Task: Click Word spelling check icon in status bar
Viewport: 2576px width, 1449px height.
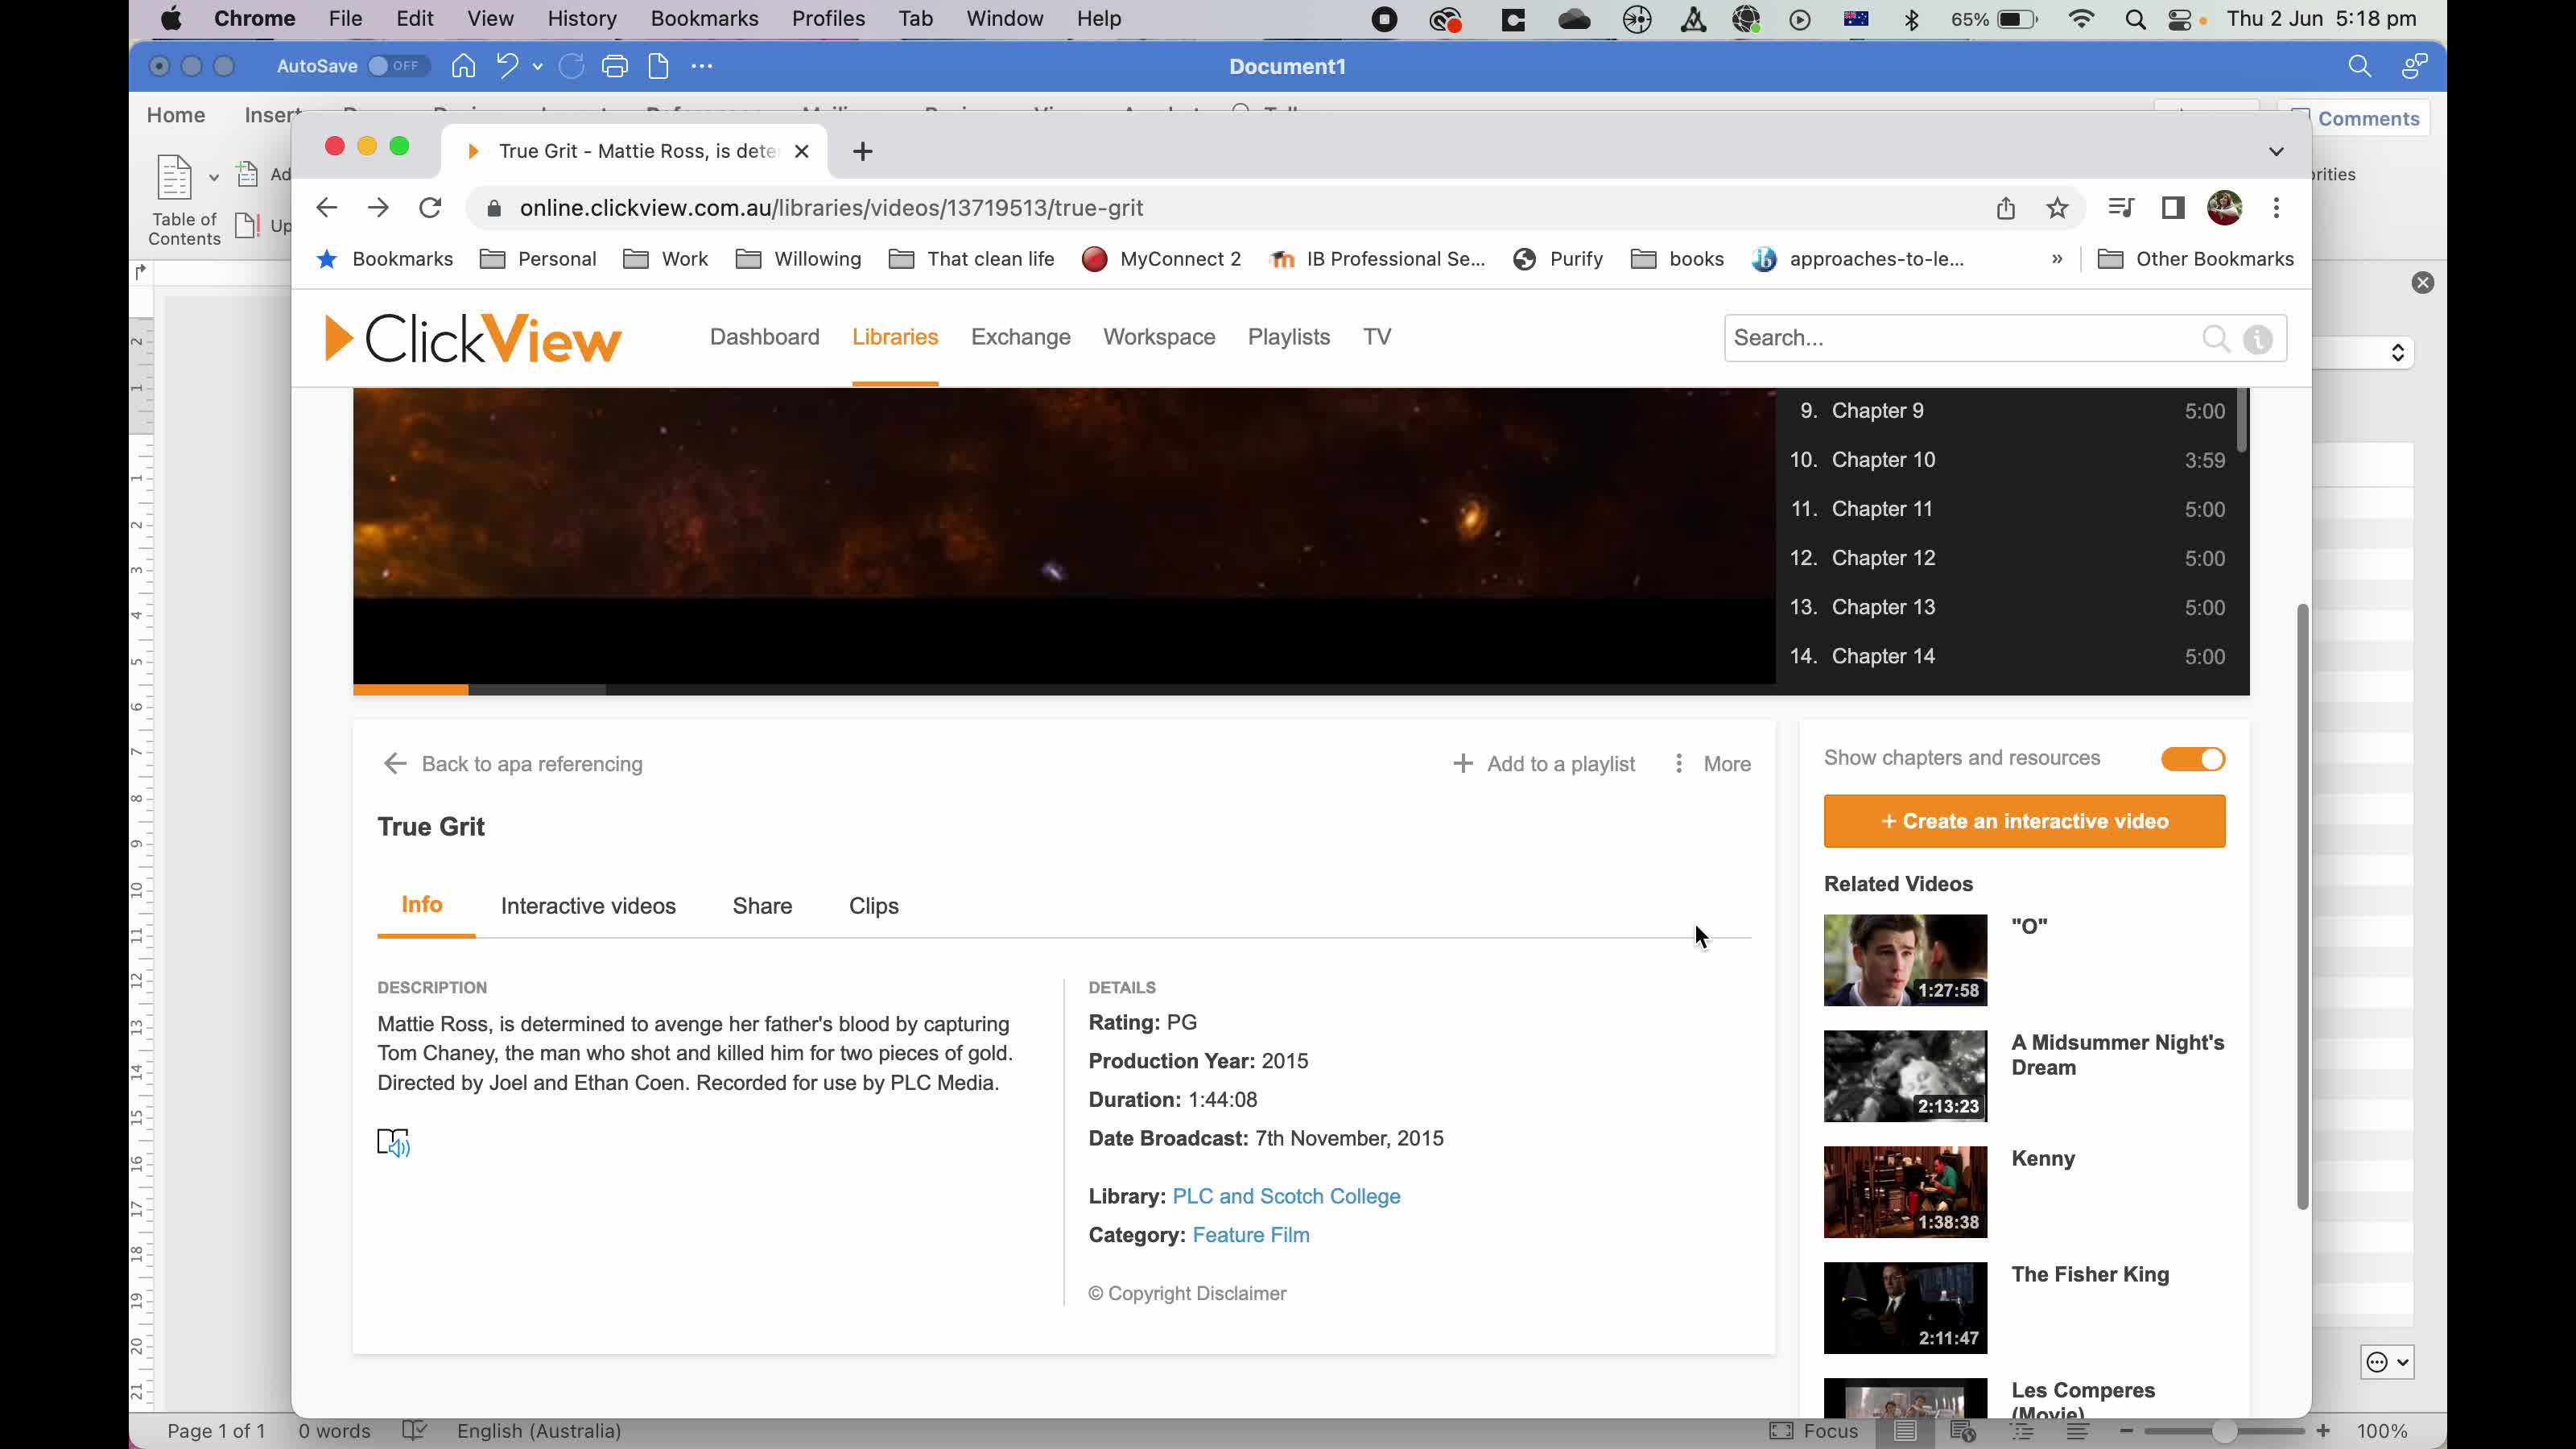Action: tap(414, 1431)
